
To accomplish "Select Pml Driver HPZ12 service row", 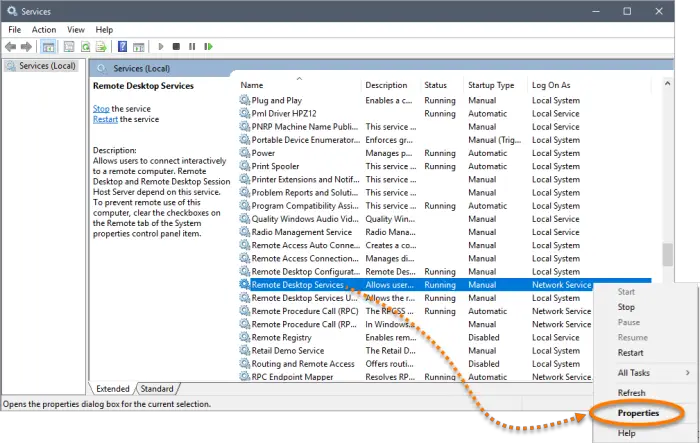I will click(444, 113).
